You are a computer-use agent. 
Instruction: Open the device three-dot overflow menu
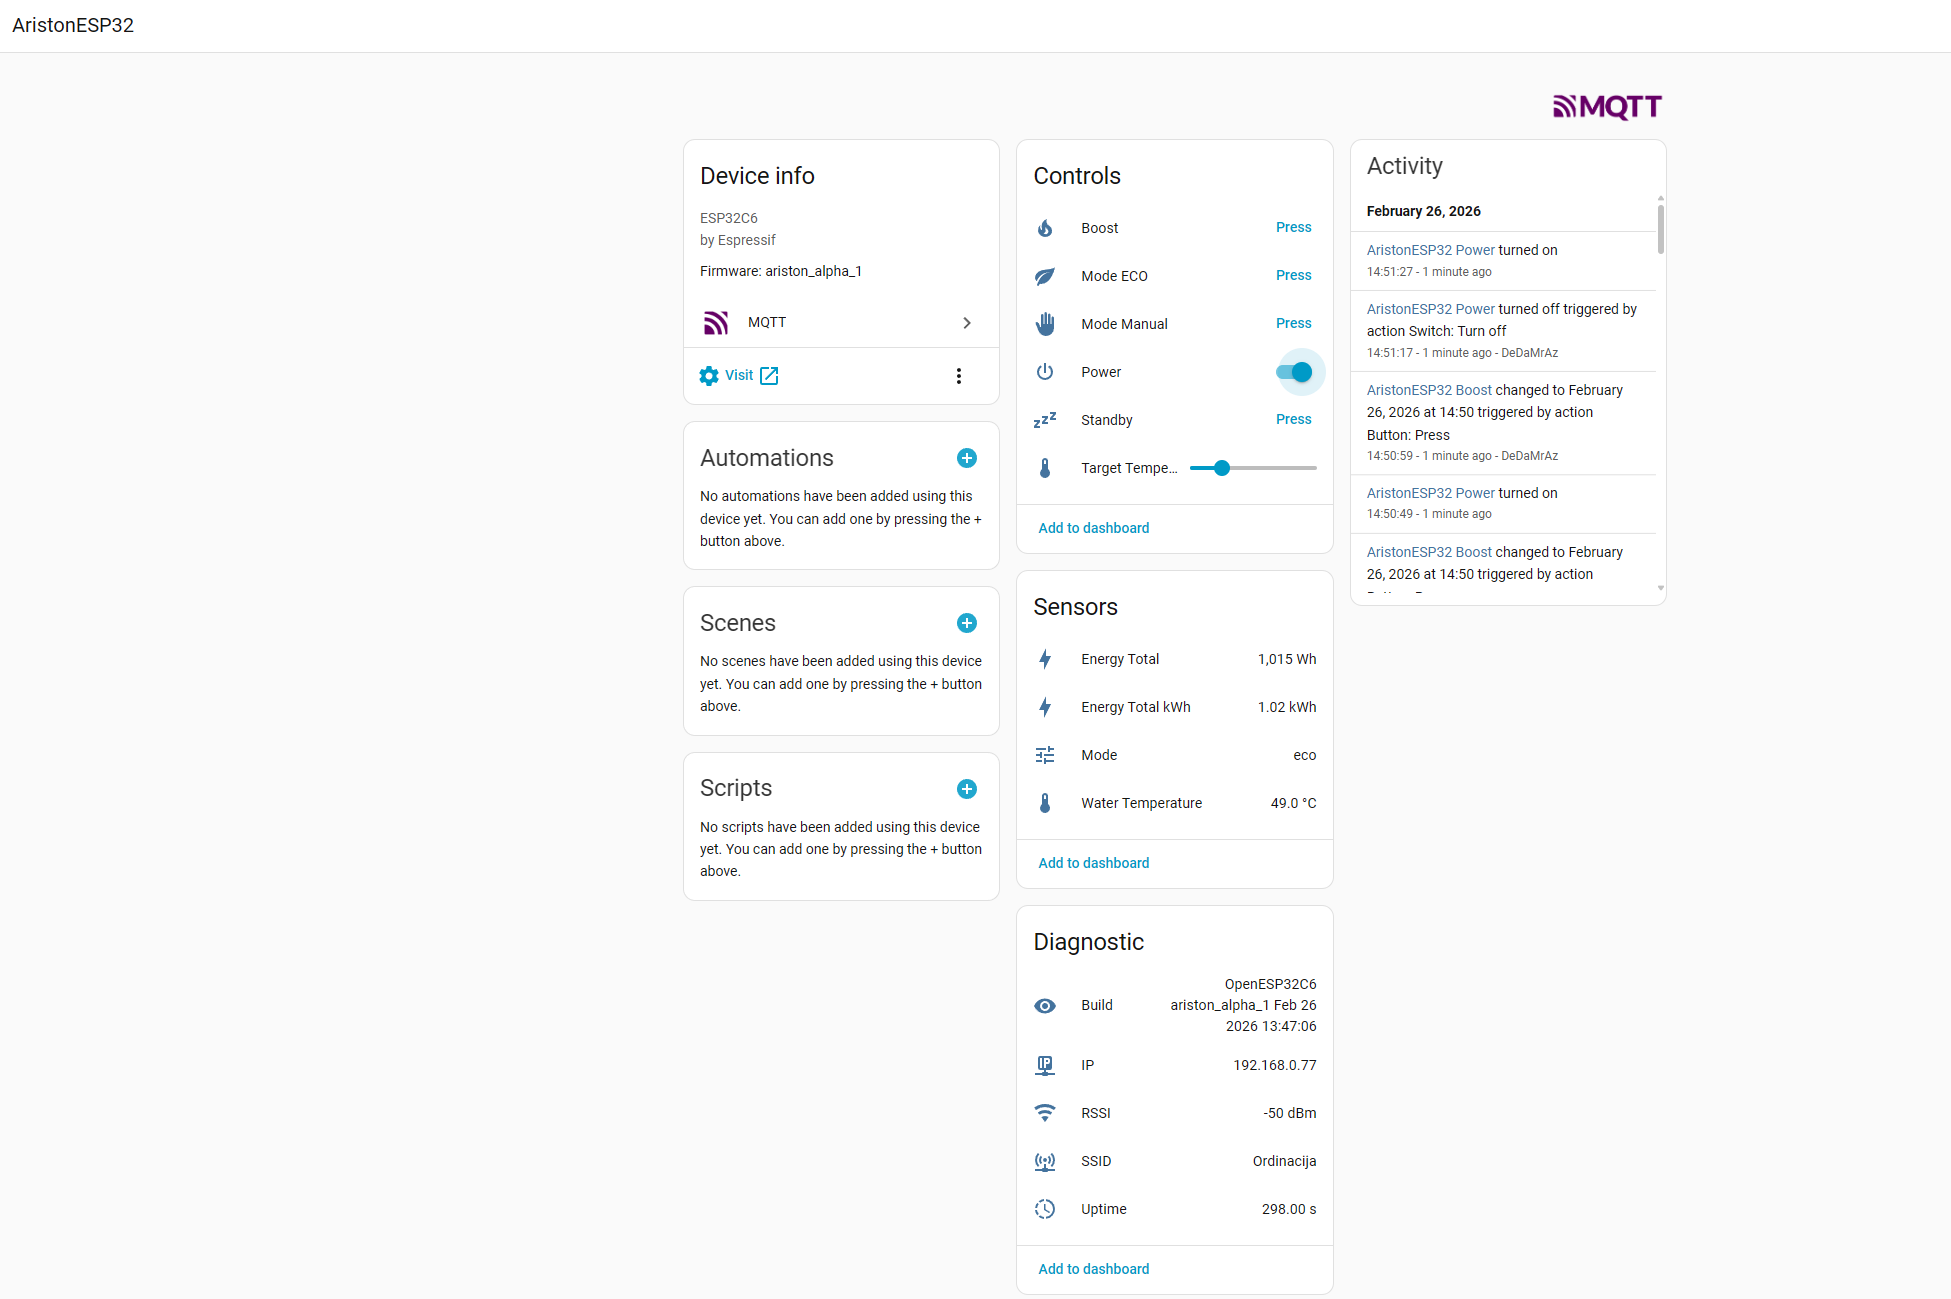(958, 376)
